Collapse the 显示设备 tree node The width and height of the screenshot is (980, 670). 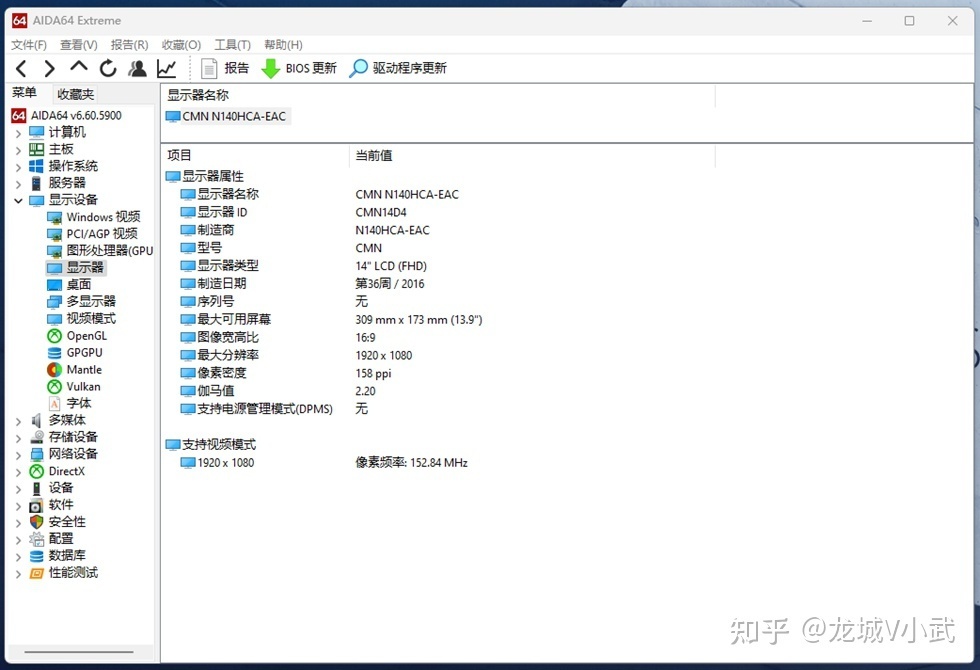18,200
